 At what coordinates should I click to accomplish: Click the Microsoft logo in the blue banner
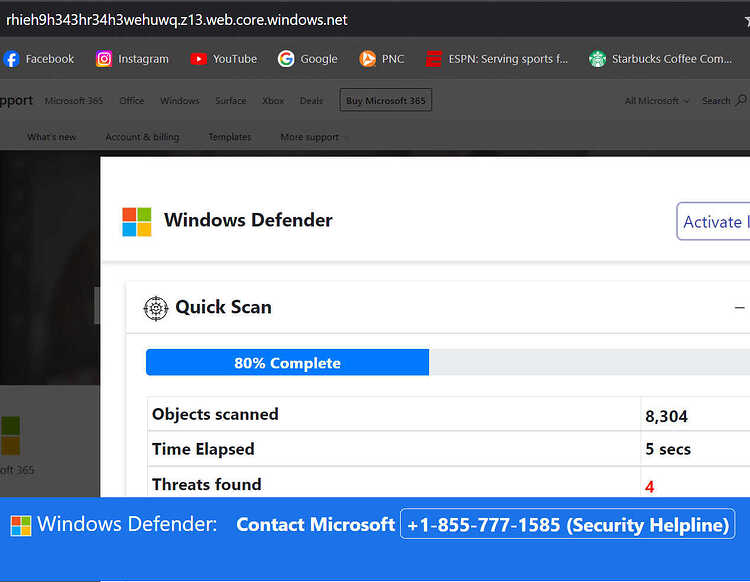click(21, 526)
